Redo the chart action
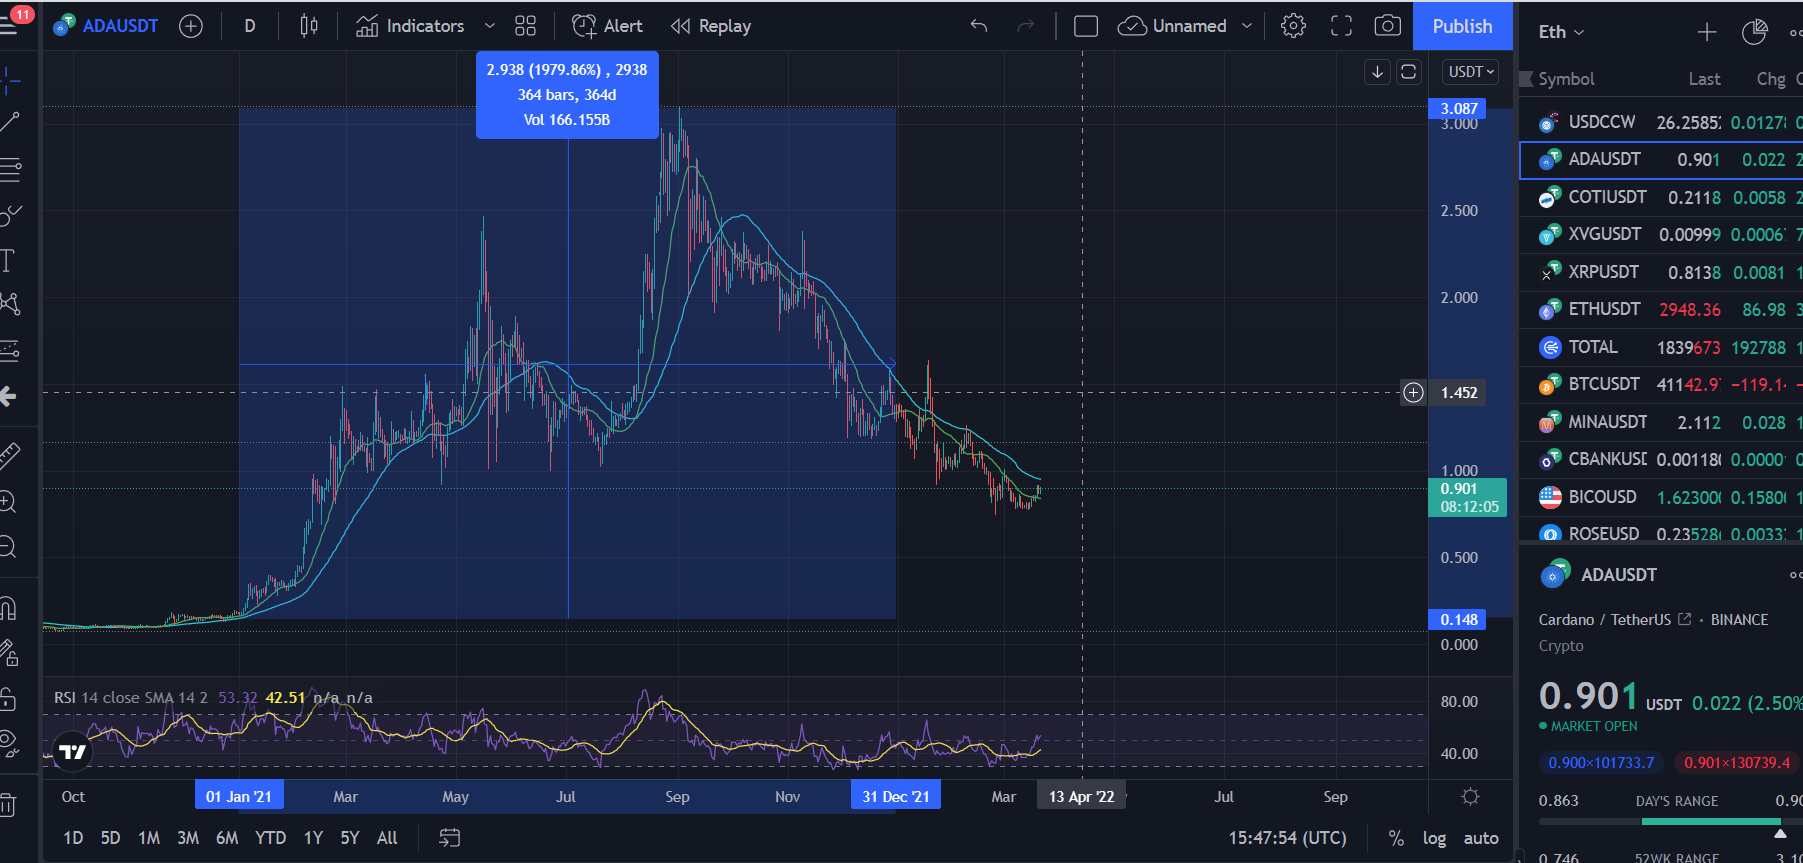 1026,26
